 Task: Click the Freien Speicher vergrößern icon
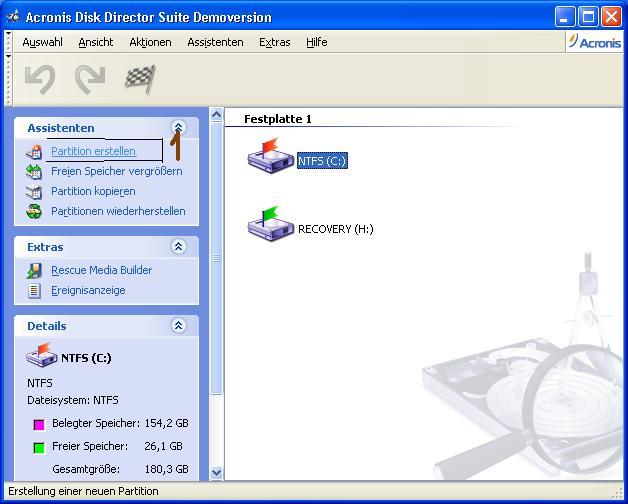[34, 171]
